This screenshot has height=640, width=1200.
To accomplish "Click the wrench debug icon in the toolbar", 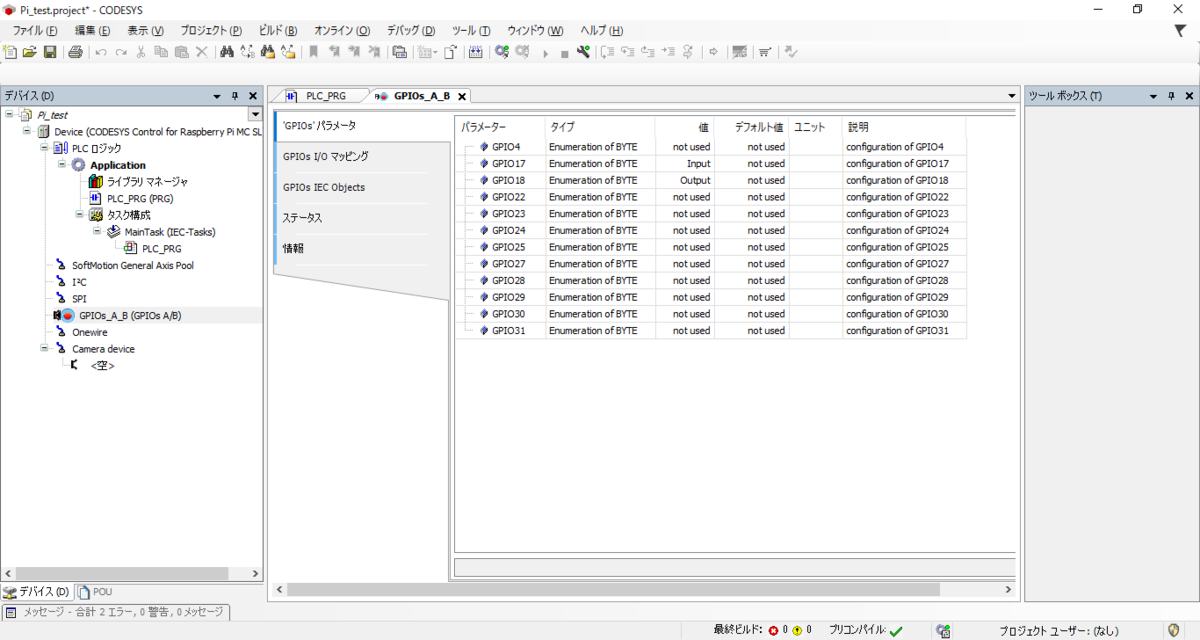I will (x=583, y=52).
